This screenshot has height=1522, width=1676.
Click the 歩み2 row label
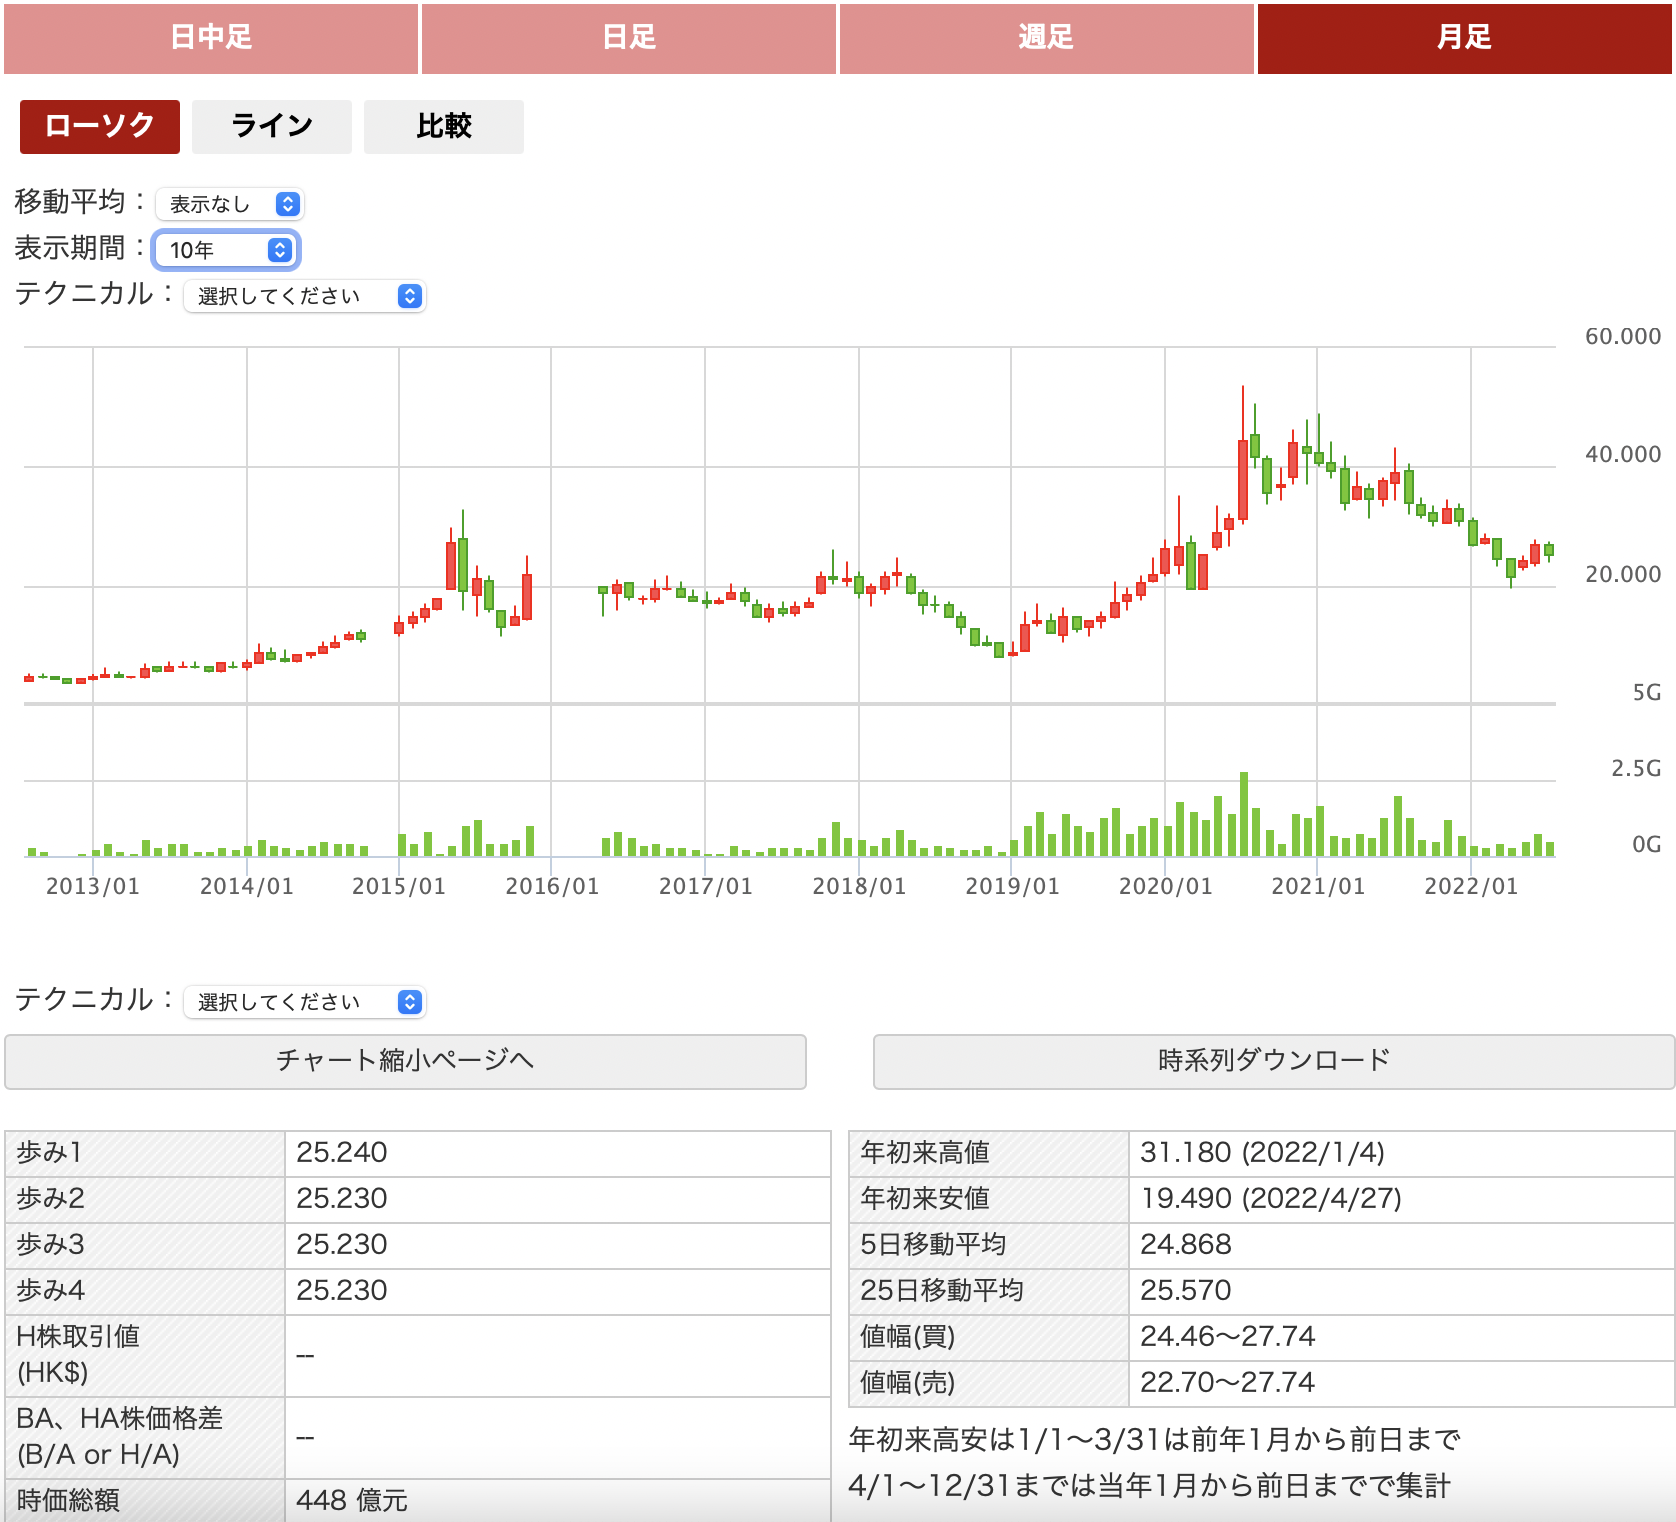[x=50, y=1199]
